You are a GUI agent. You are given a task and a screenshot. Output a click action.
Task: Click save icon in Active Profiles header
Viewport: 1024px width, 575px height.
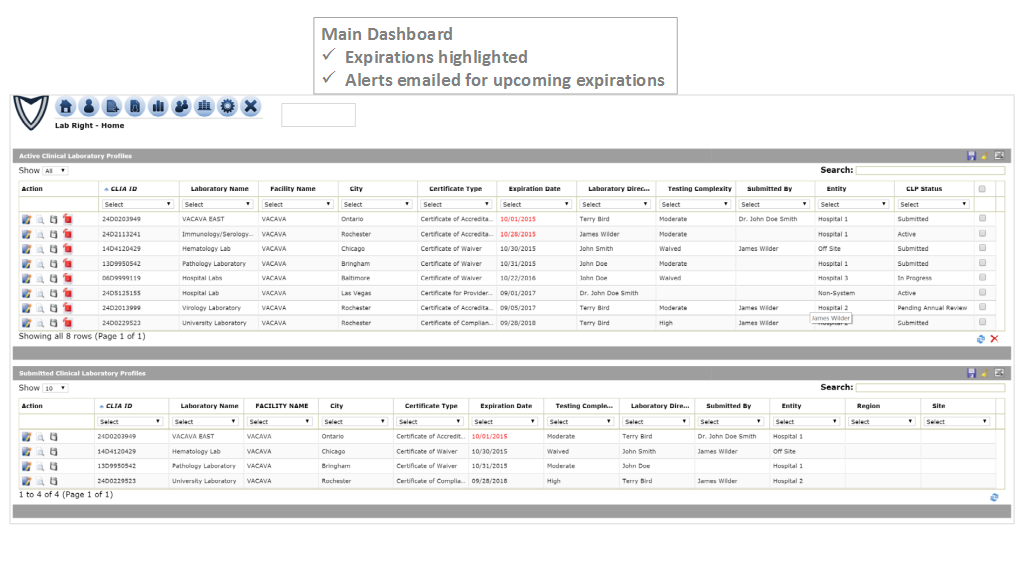971,156
